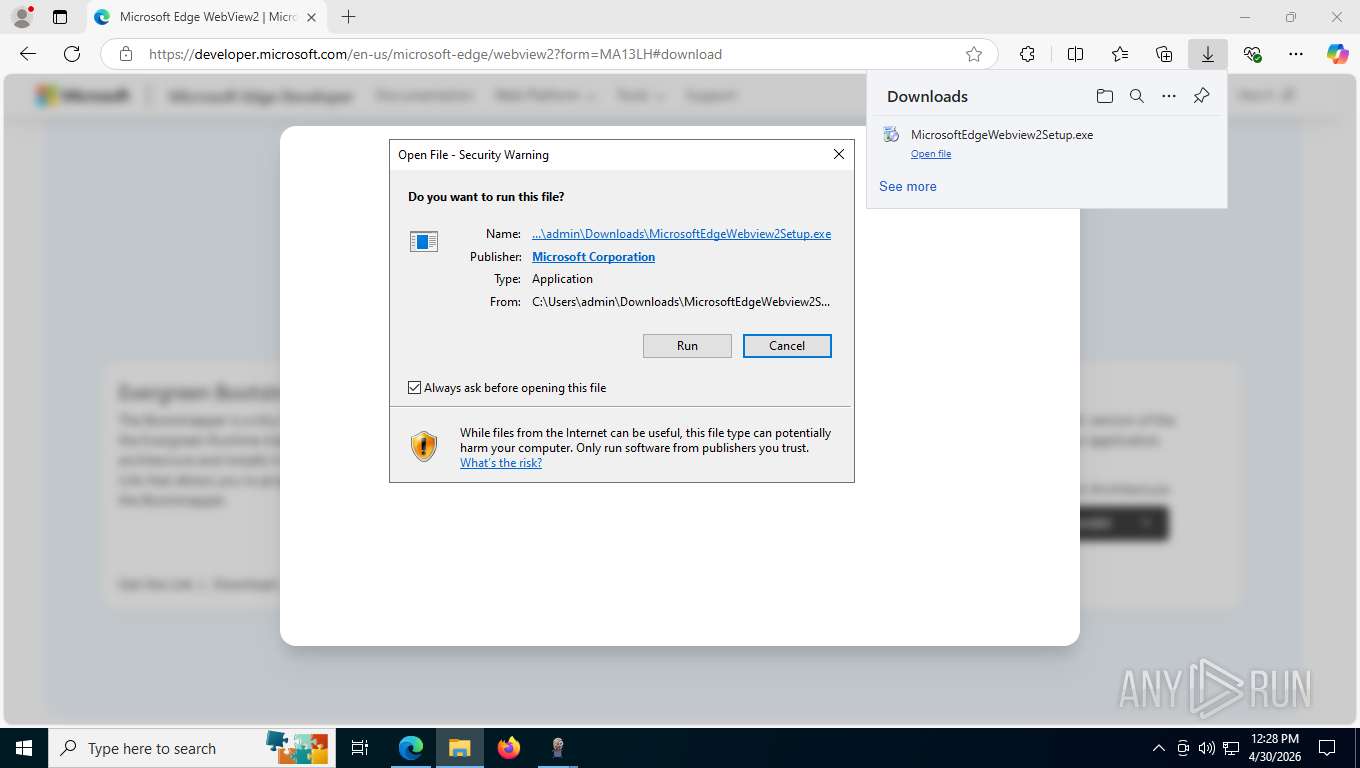Click the security shield warning icon

point(424,446)
